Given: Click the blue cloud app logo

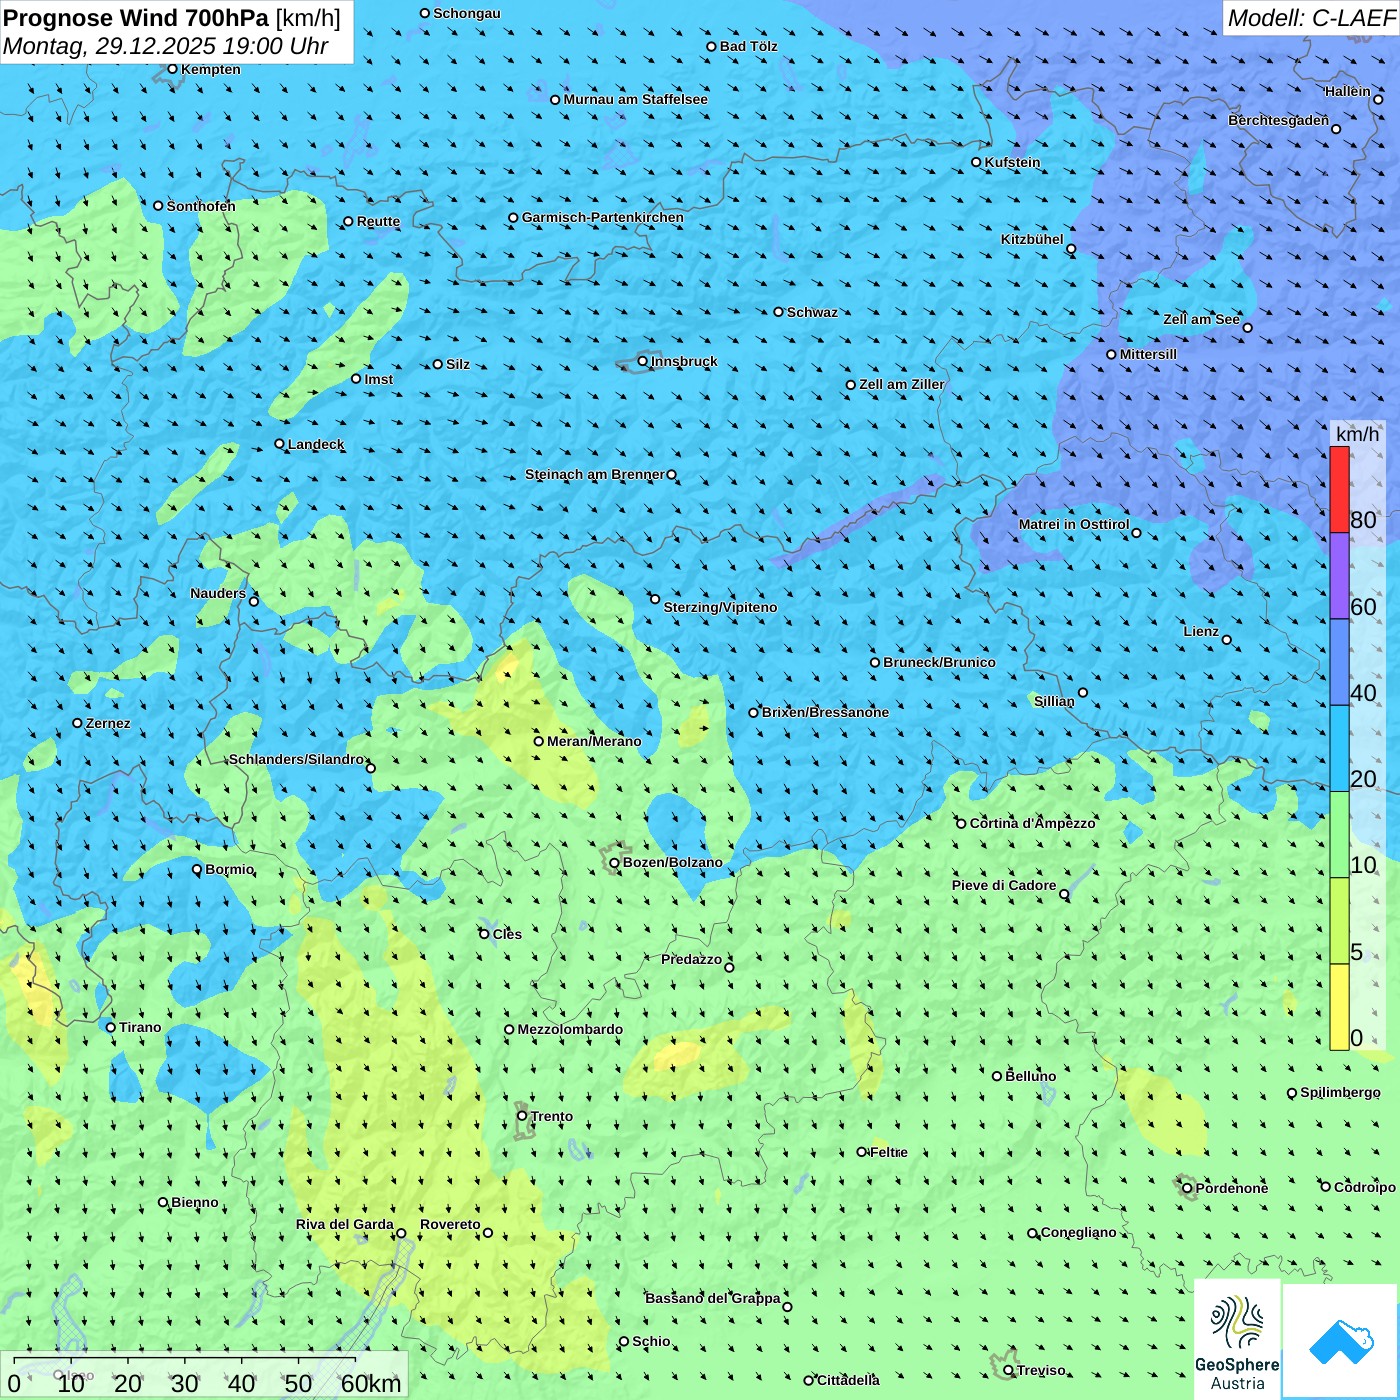Looking at the screenshot, I should click(1341, 1341).
